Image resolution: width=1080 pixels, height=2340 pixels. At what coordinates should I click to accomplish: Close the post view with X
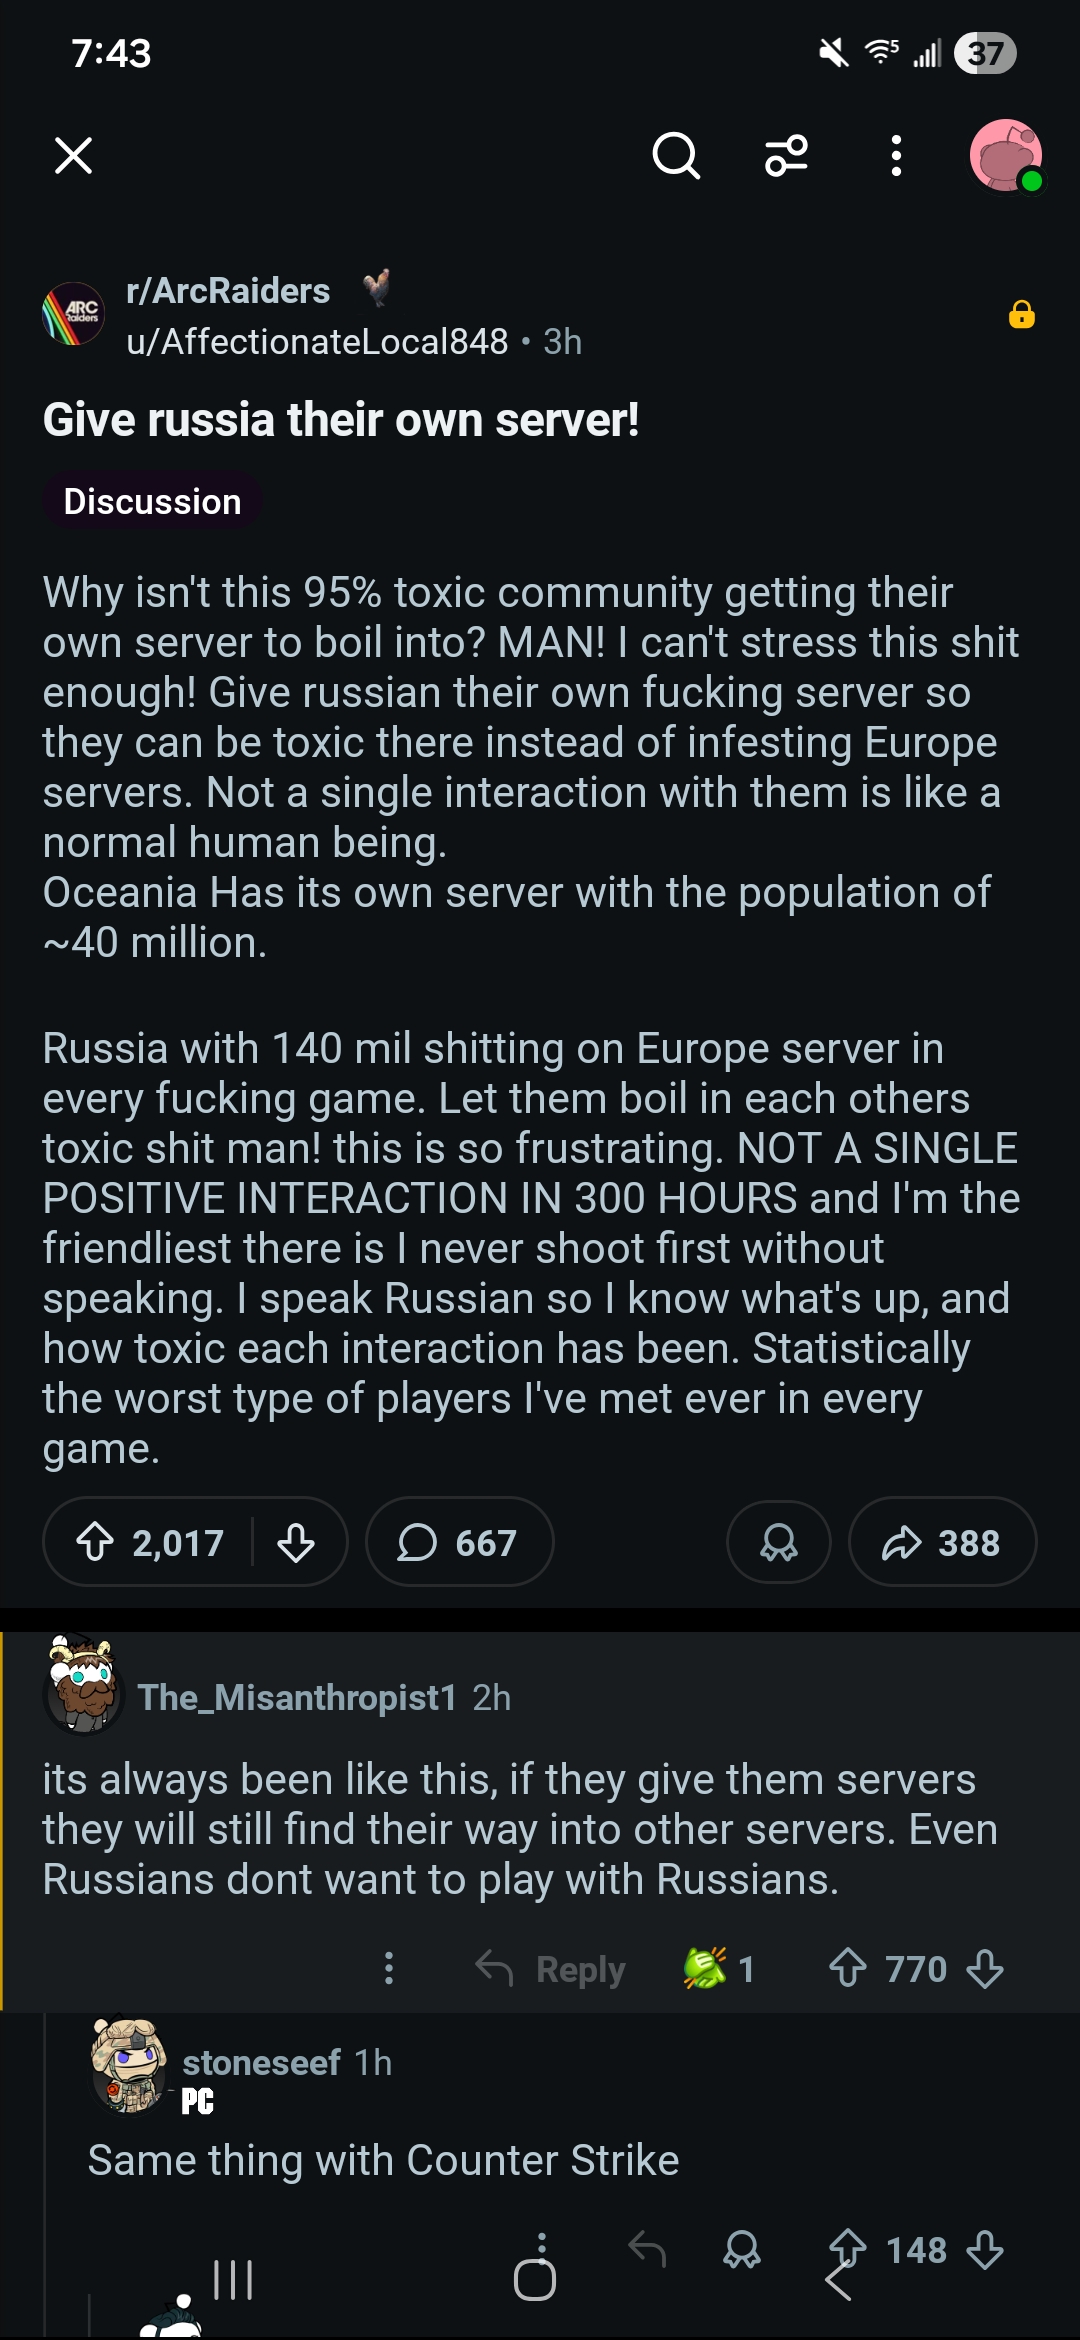click(73, 156)
